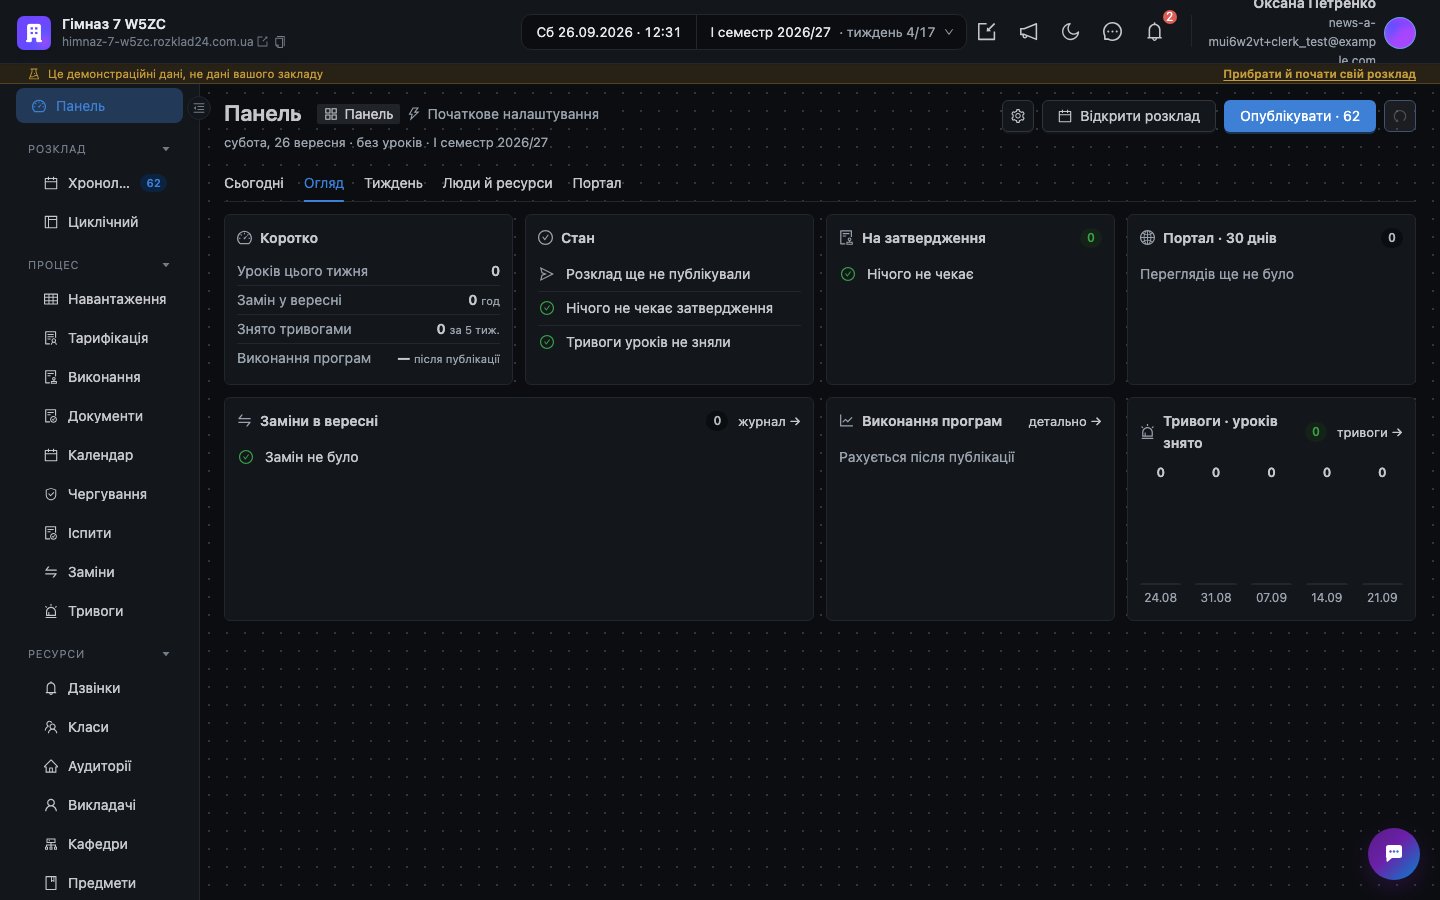The height and width of the screenshot is (900, 1440).
Task: Open Тарифікація from sidebar
Action: coord(99,338)
